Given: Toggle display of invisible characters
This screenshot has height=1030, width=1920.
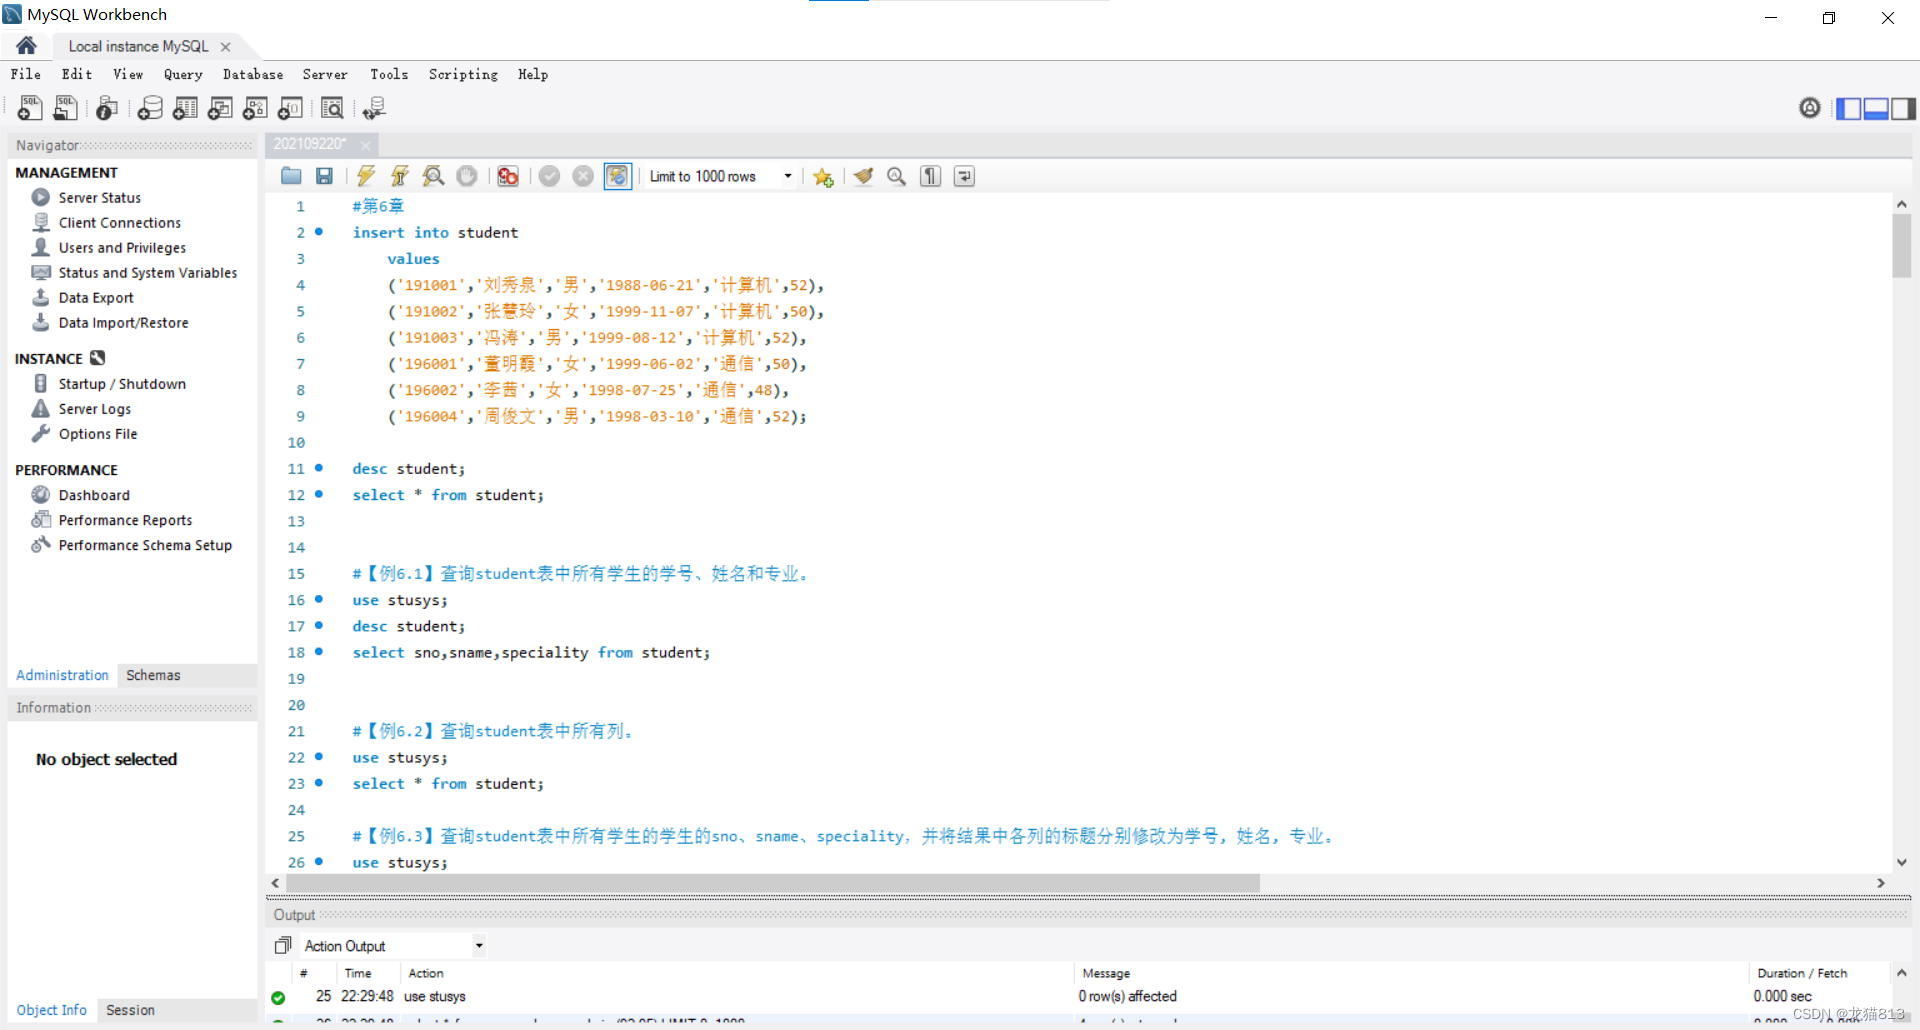Looking at the screenshot, I should 929,176.
